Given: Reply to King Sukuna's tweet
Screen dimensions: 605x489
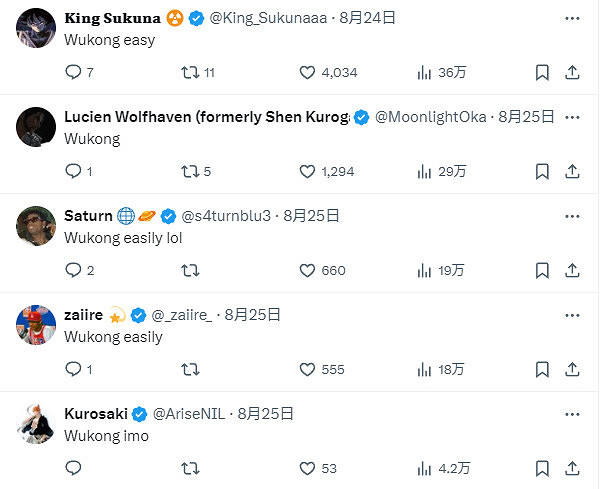Looking at the screenshot, I should click(x=73, y=72).
